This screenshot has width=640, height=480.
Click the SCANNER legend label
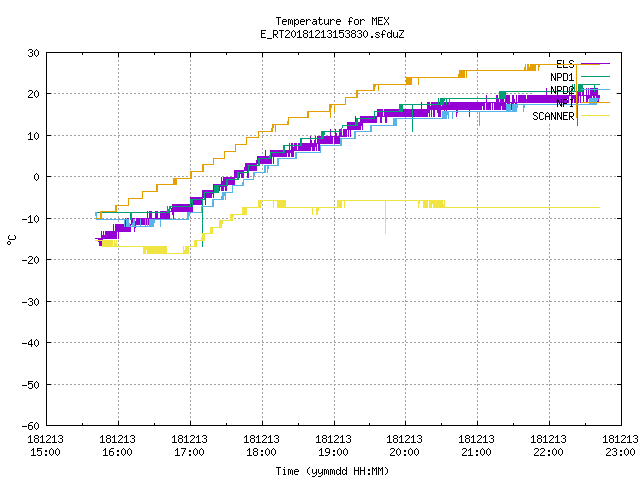[553, 116]
